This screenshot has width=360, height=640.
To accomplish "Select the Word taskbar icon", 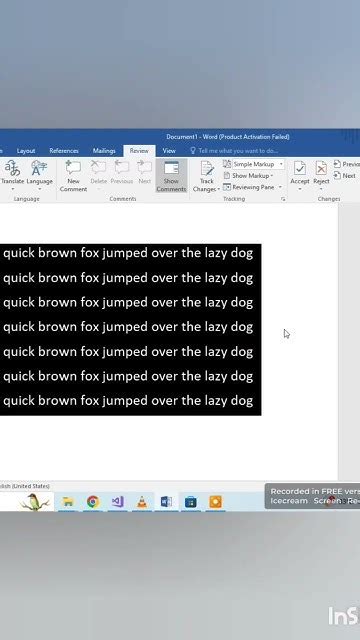I will (166, 502).
